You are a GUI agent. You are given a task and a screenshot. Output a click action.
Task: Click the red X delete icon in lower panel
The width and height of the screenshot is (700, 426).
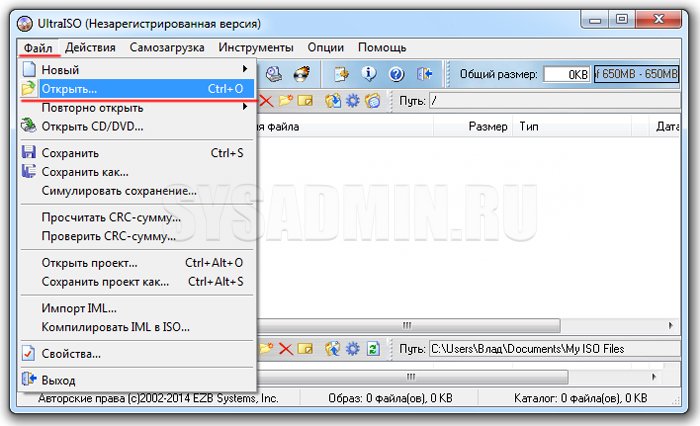click(285, 349)
